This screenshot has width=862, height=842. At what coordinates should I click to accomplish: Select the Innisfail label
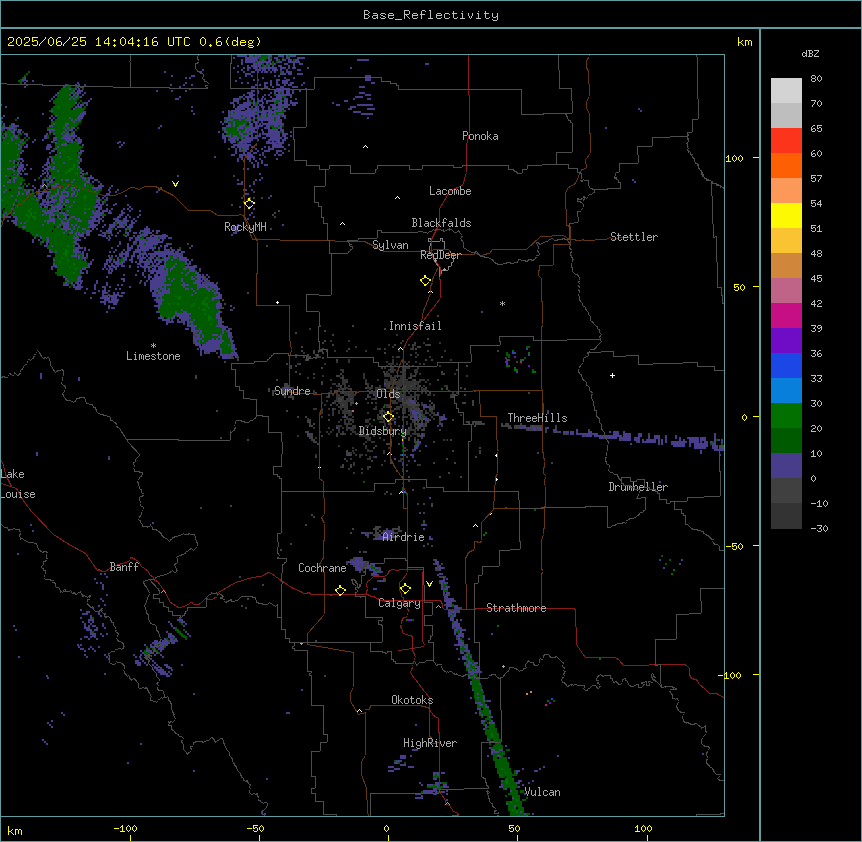(415, 326)
